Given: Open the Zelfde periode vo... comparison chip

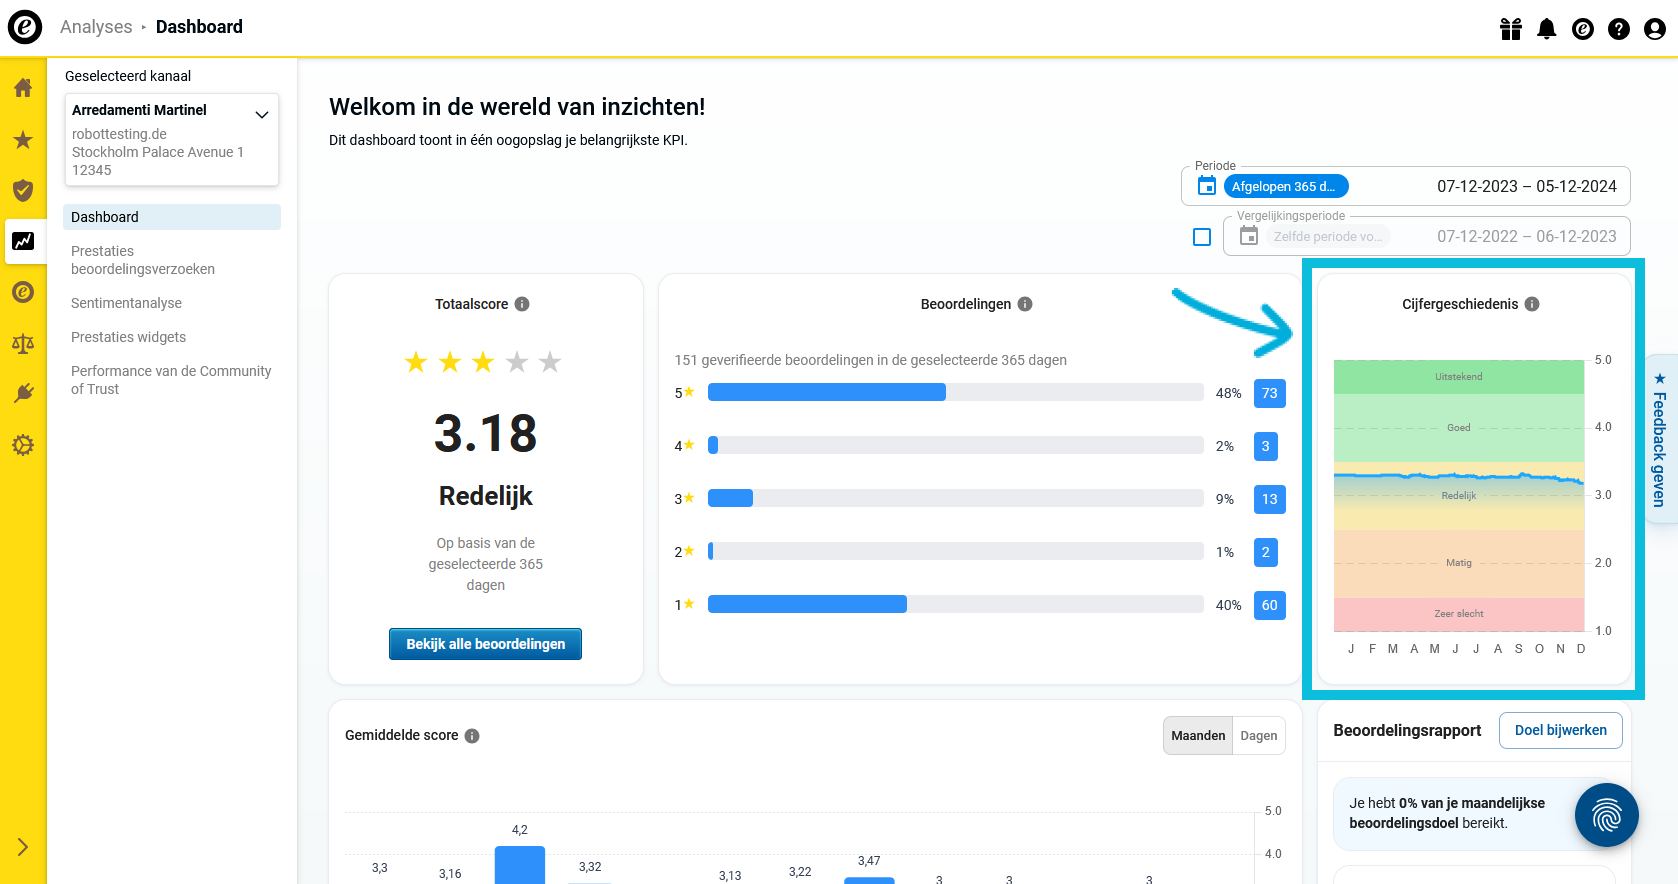Looking at the screenshot, I should coord(1328,237).
